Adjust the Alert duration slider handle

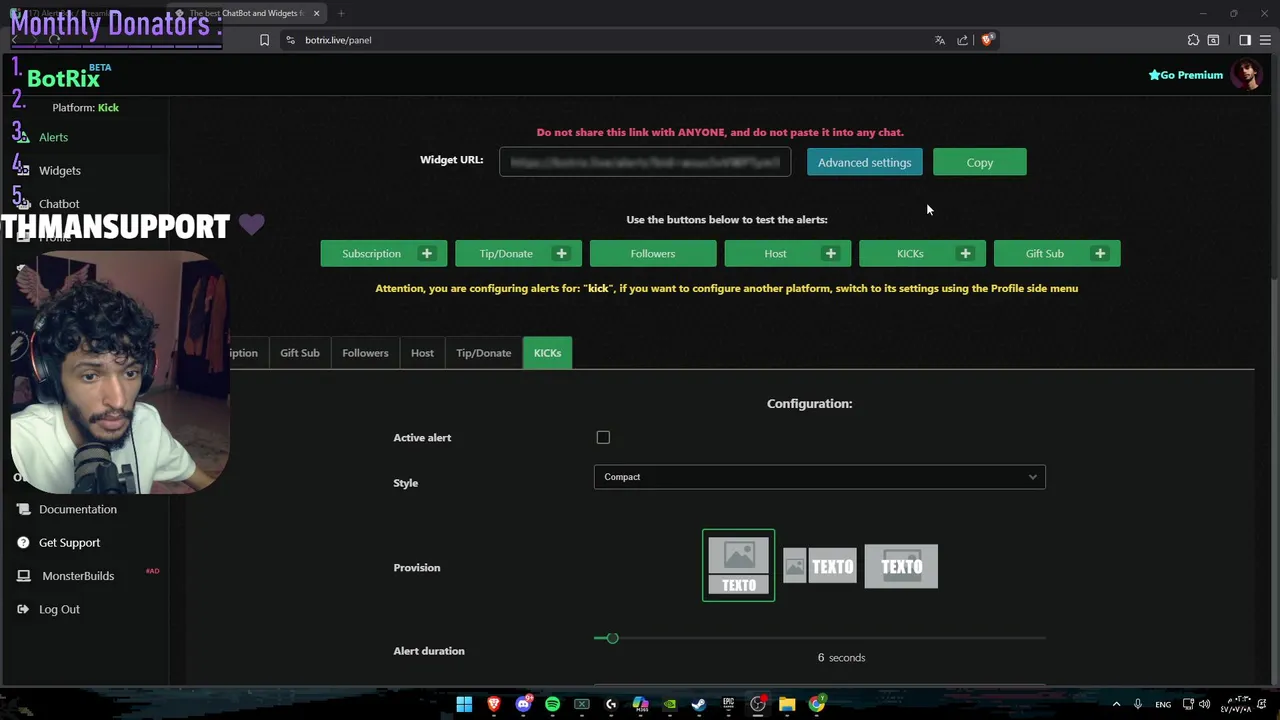(612, 638)
